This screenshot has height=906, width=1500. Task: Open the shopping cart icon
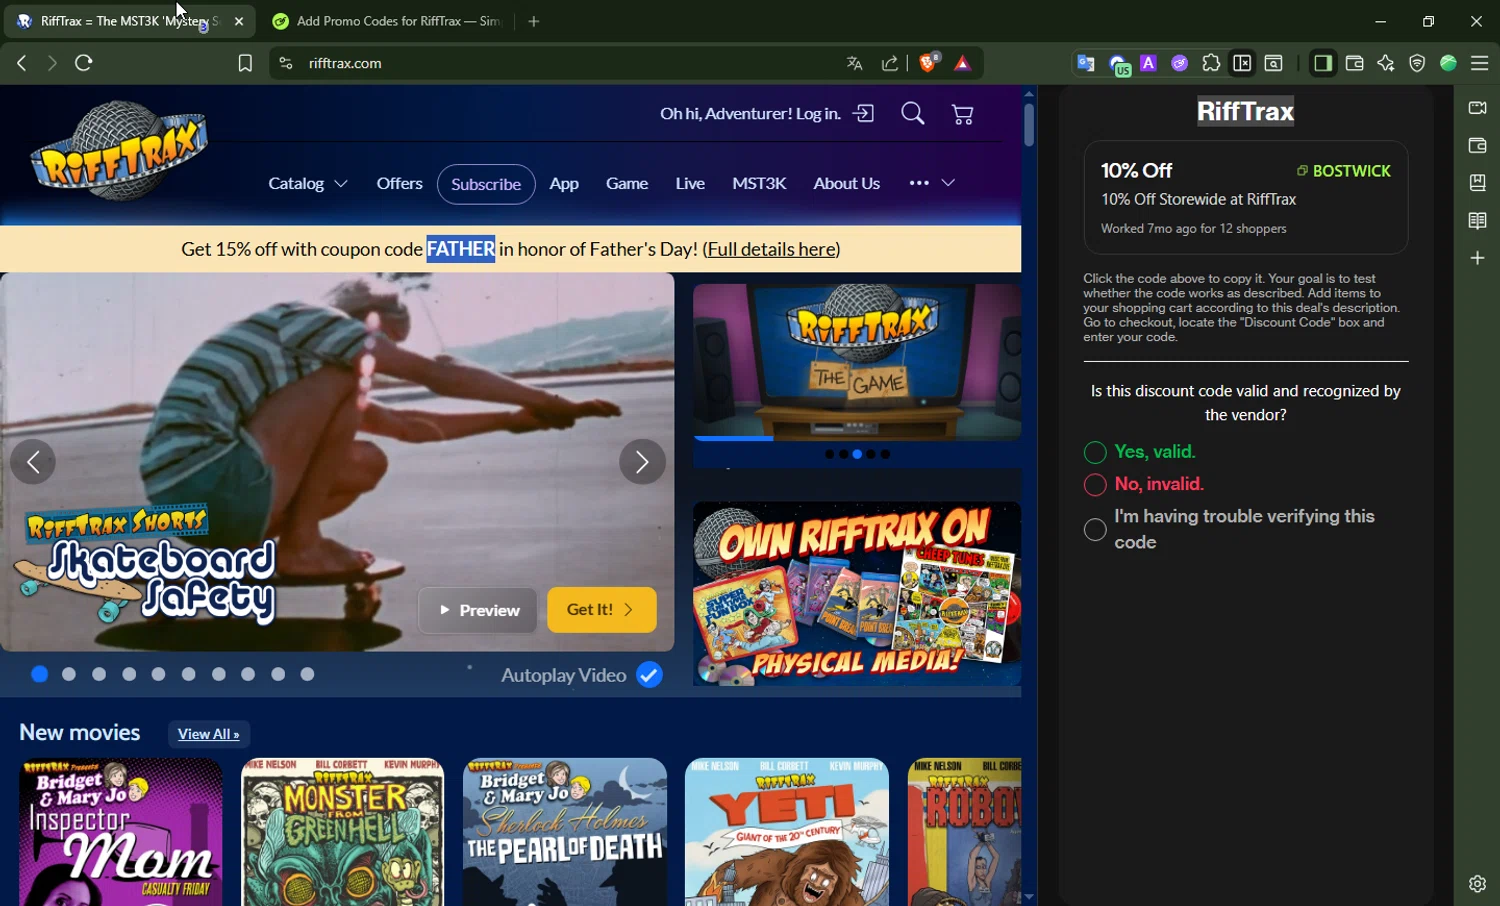(963, 115)
